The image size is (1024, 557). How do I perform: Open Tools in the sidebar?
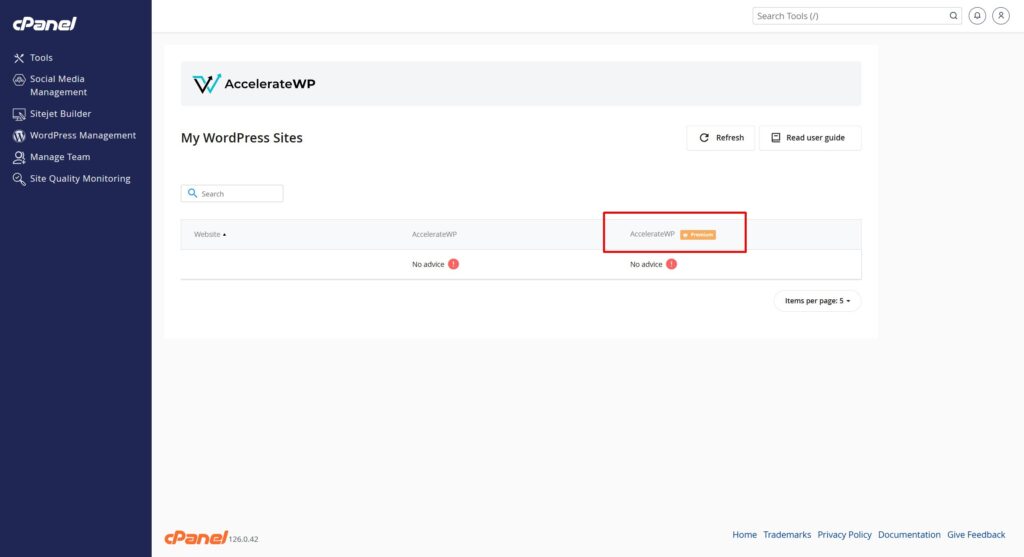[x=41, y=58]
